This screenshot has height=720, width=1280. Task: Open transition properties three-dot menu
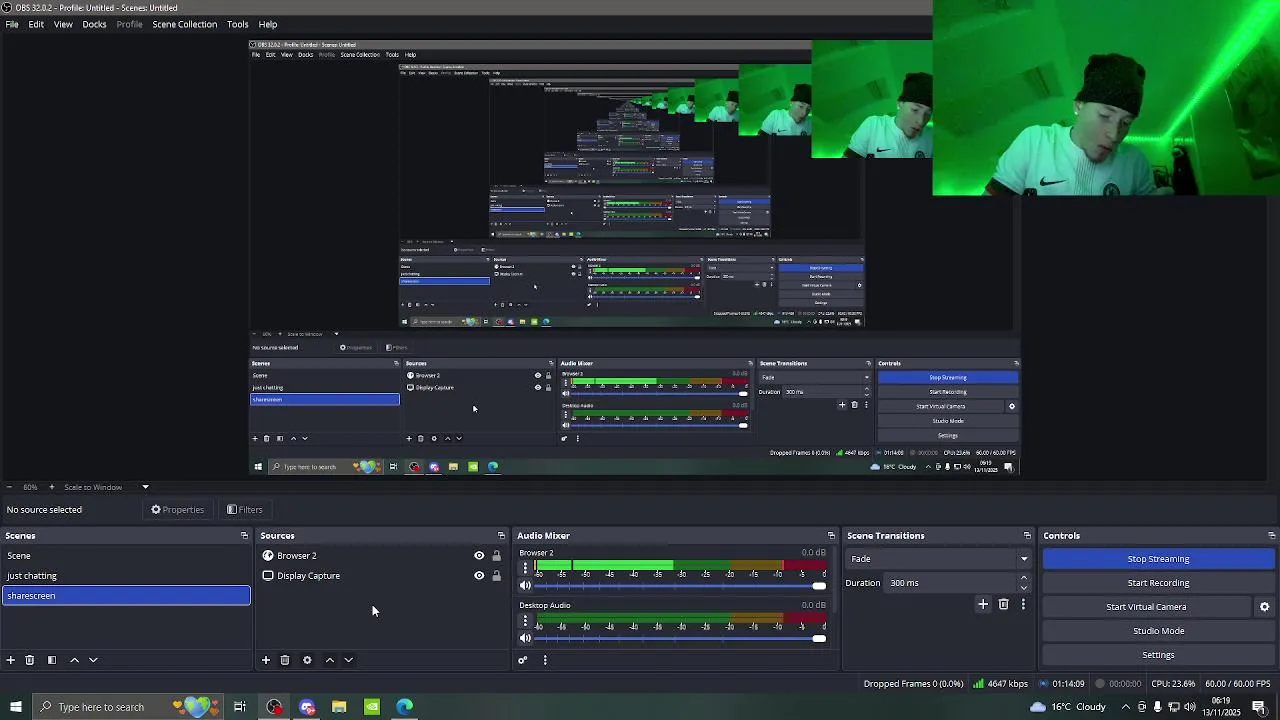click(x=1023, y=604)
